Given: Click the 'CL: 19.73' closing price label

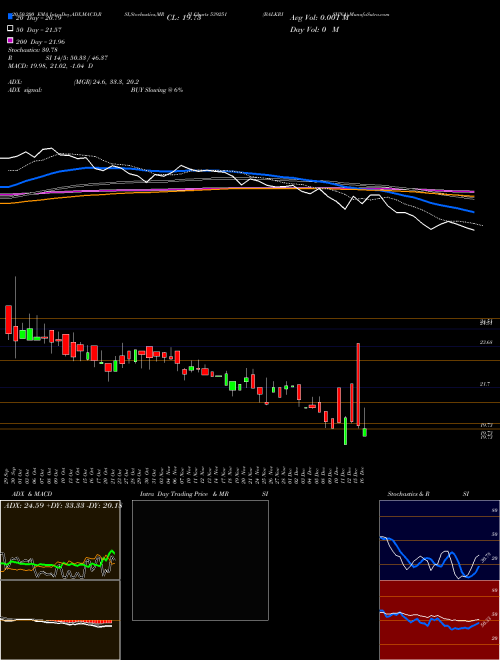Looking at the screenshot, I should point(184,18).
